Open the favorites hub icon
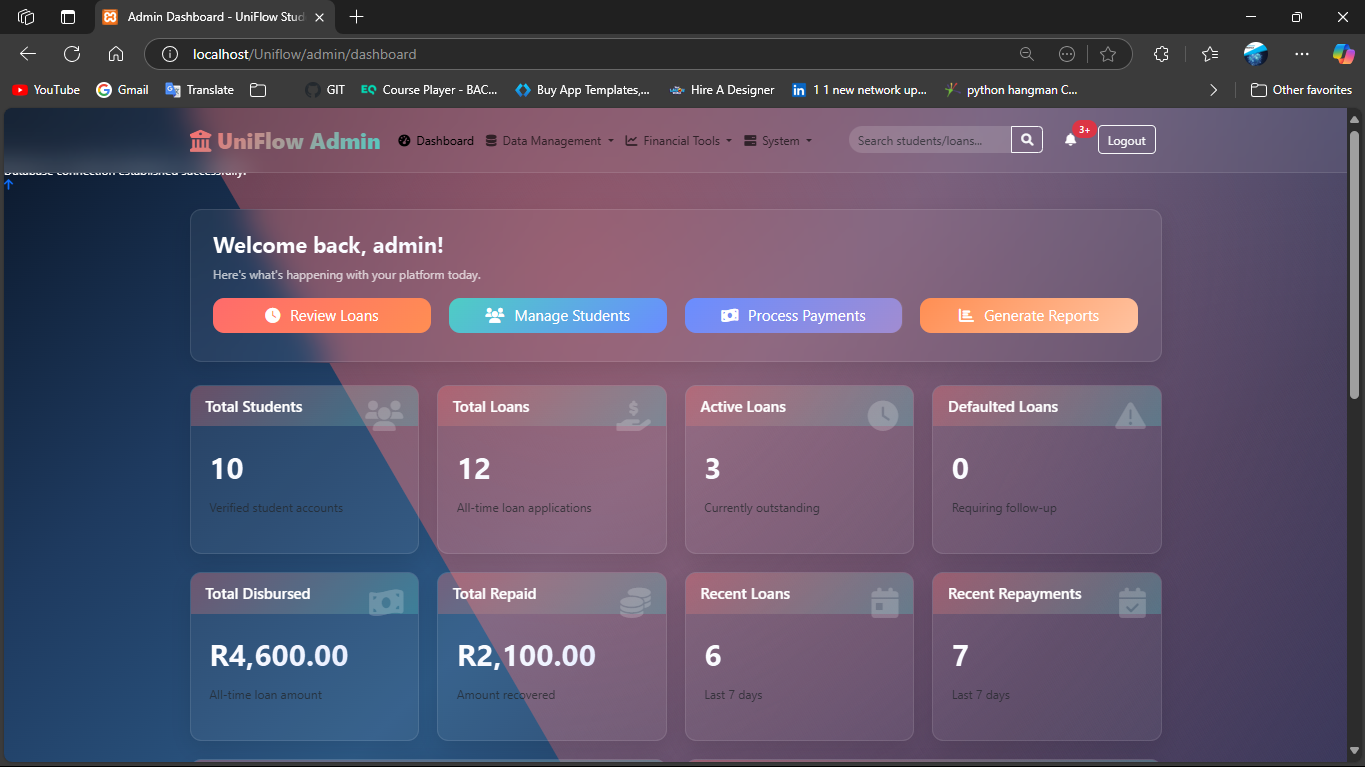This screenshot has width=1365, height=767. (1210, 54)
